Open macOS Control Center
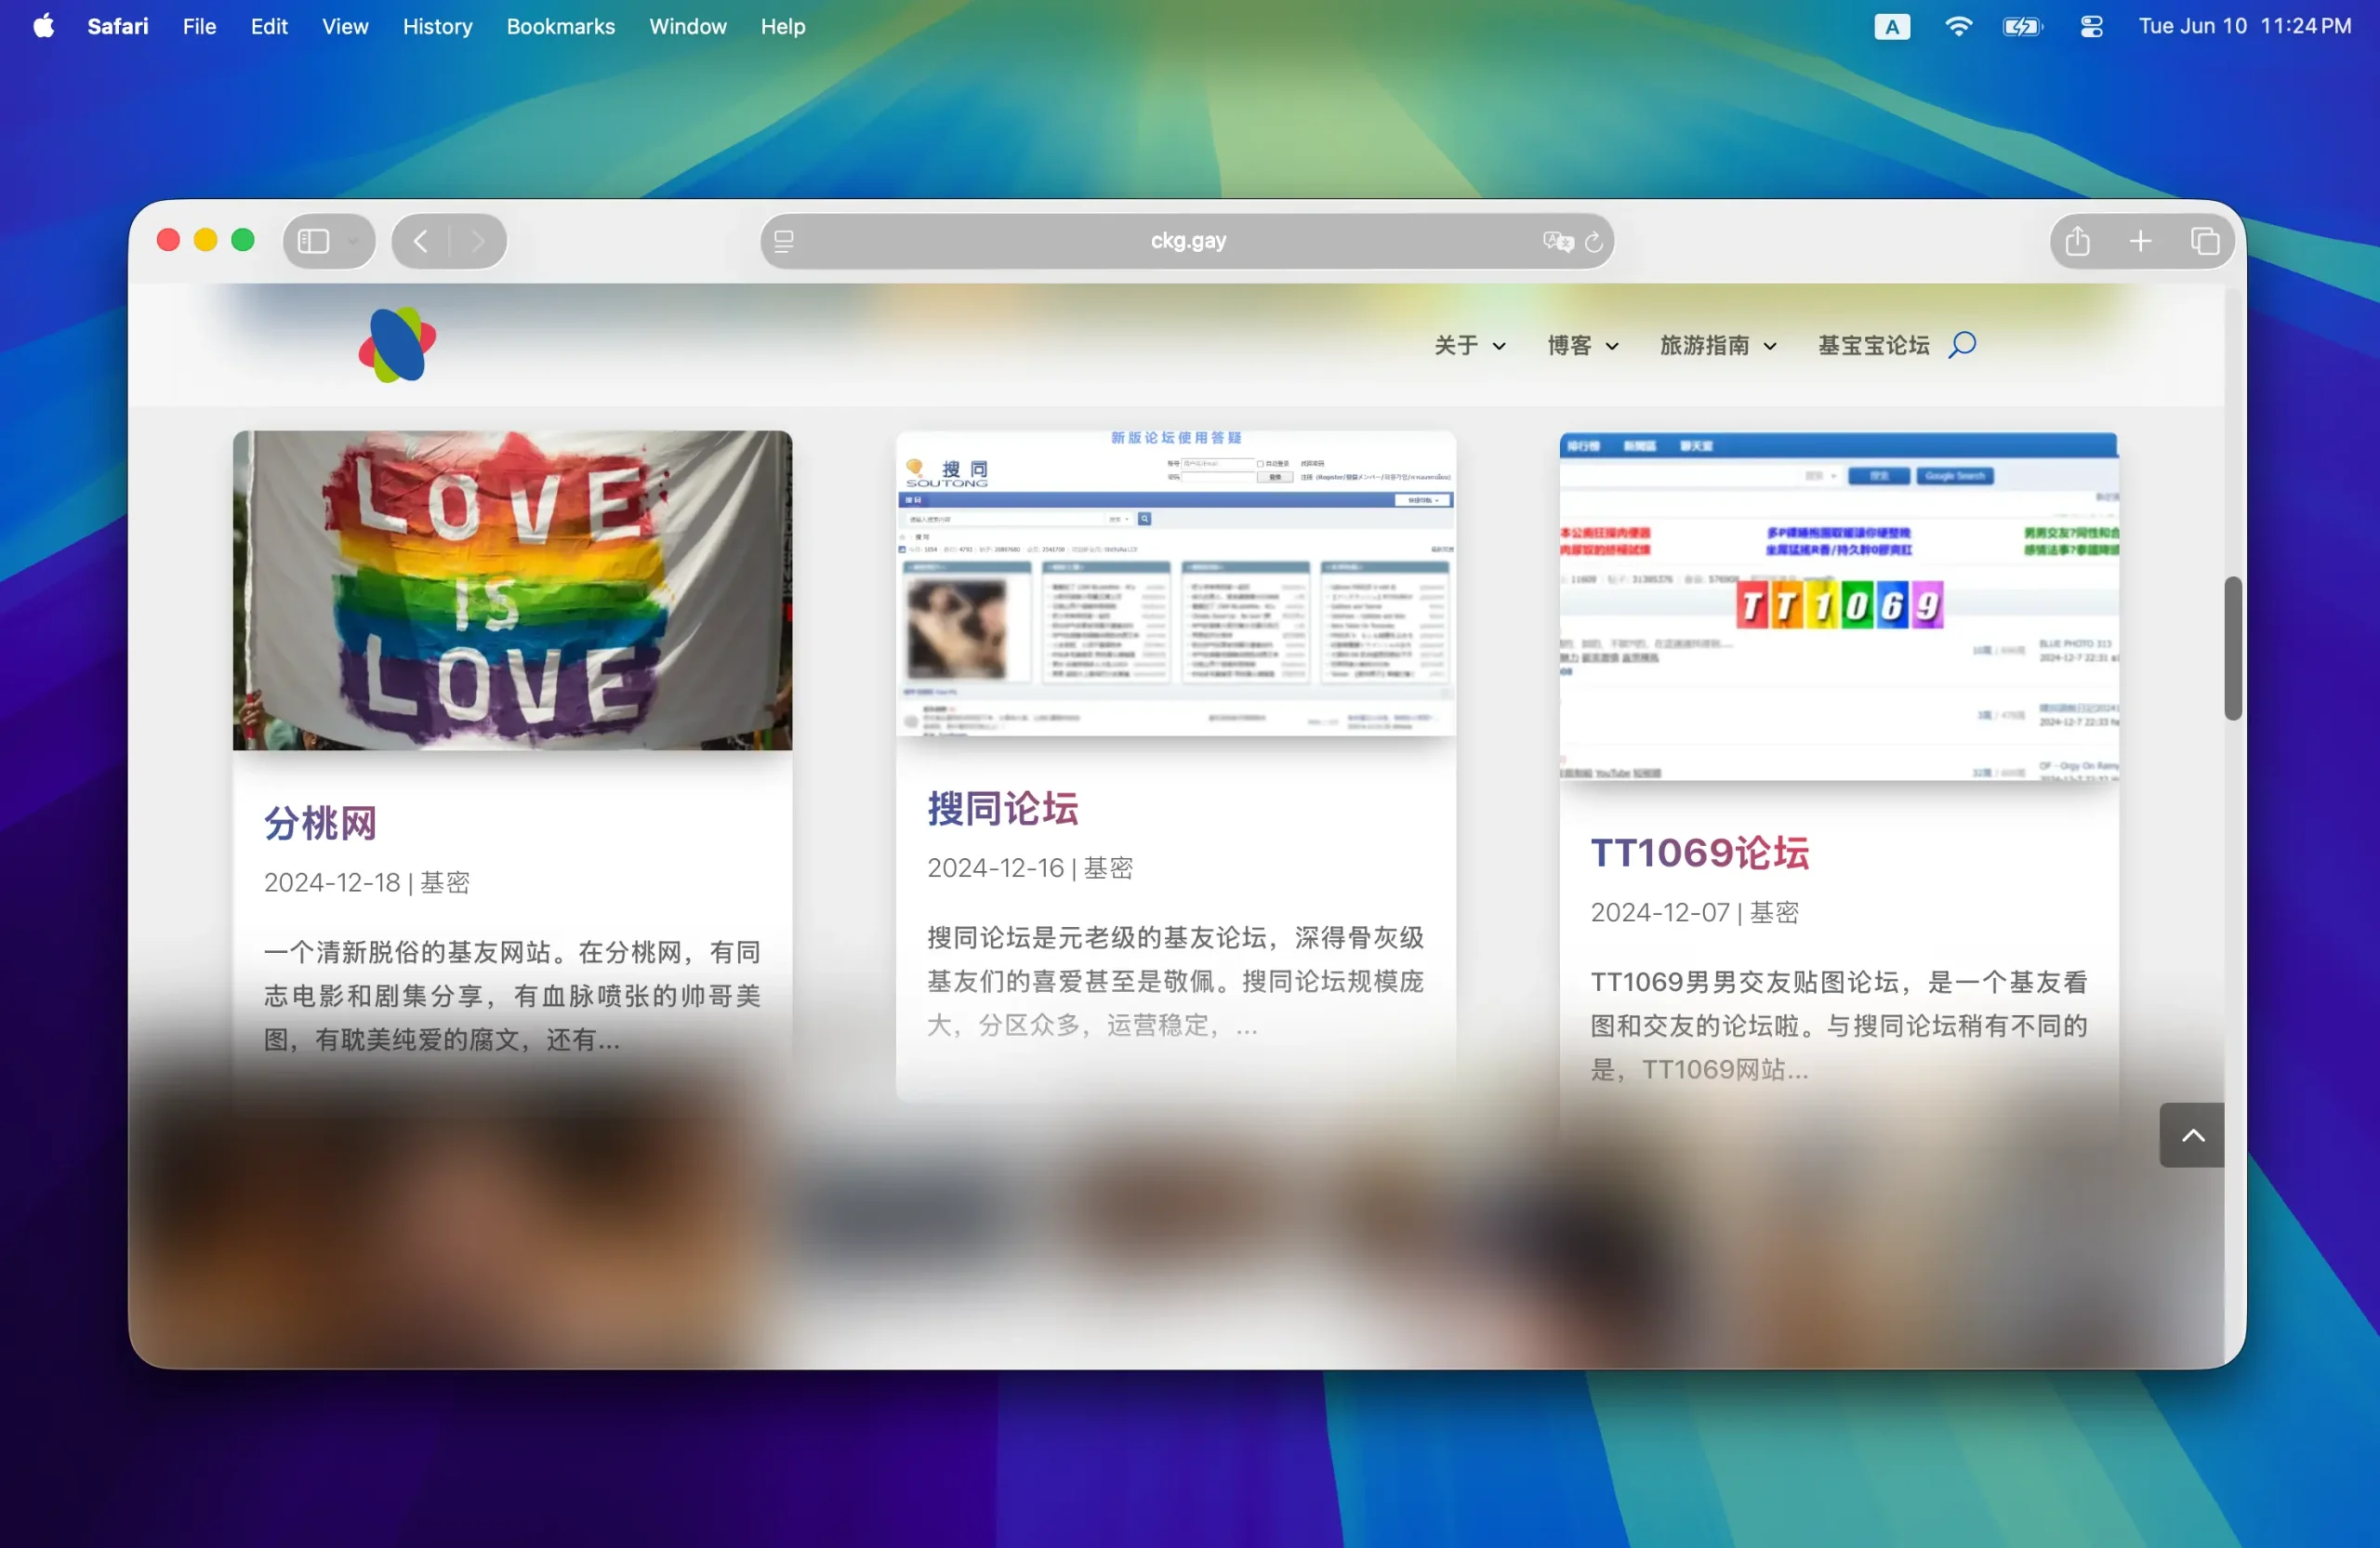The height and width of the screenshot is (1548, 2380). (2091, 26)
